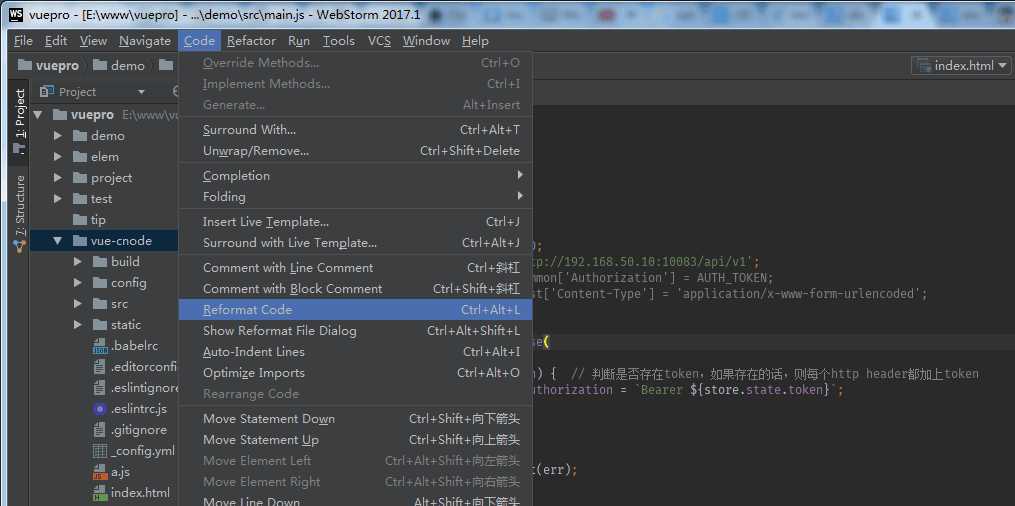This screenshot has width=1015, height=506.
Task: Select the .eslintignore file
Action: [135, 388]
